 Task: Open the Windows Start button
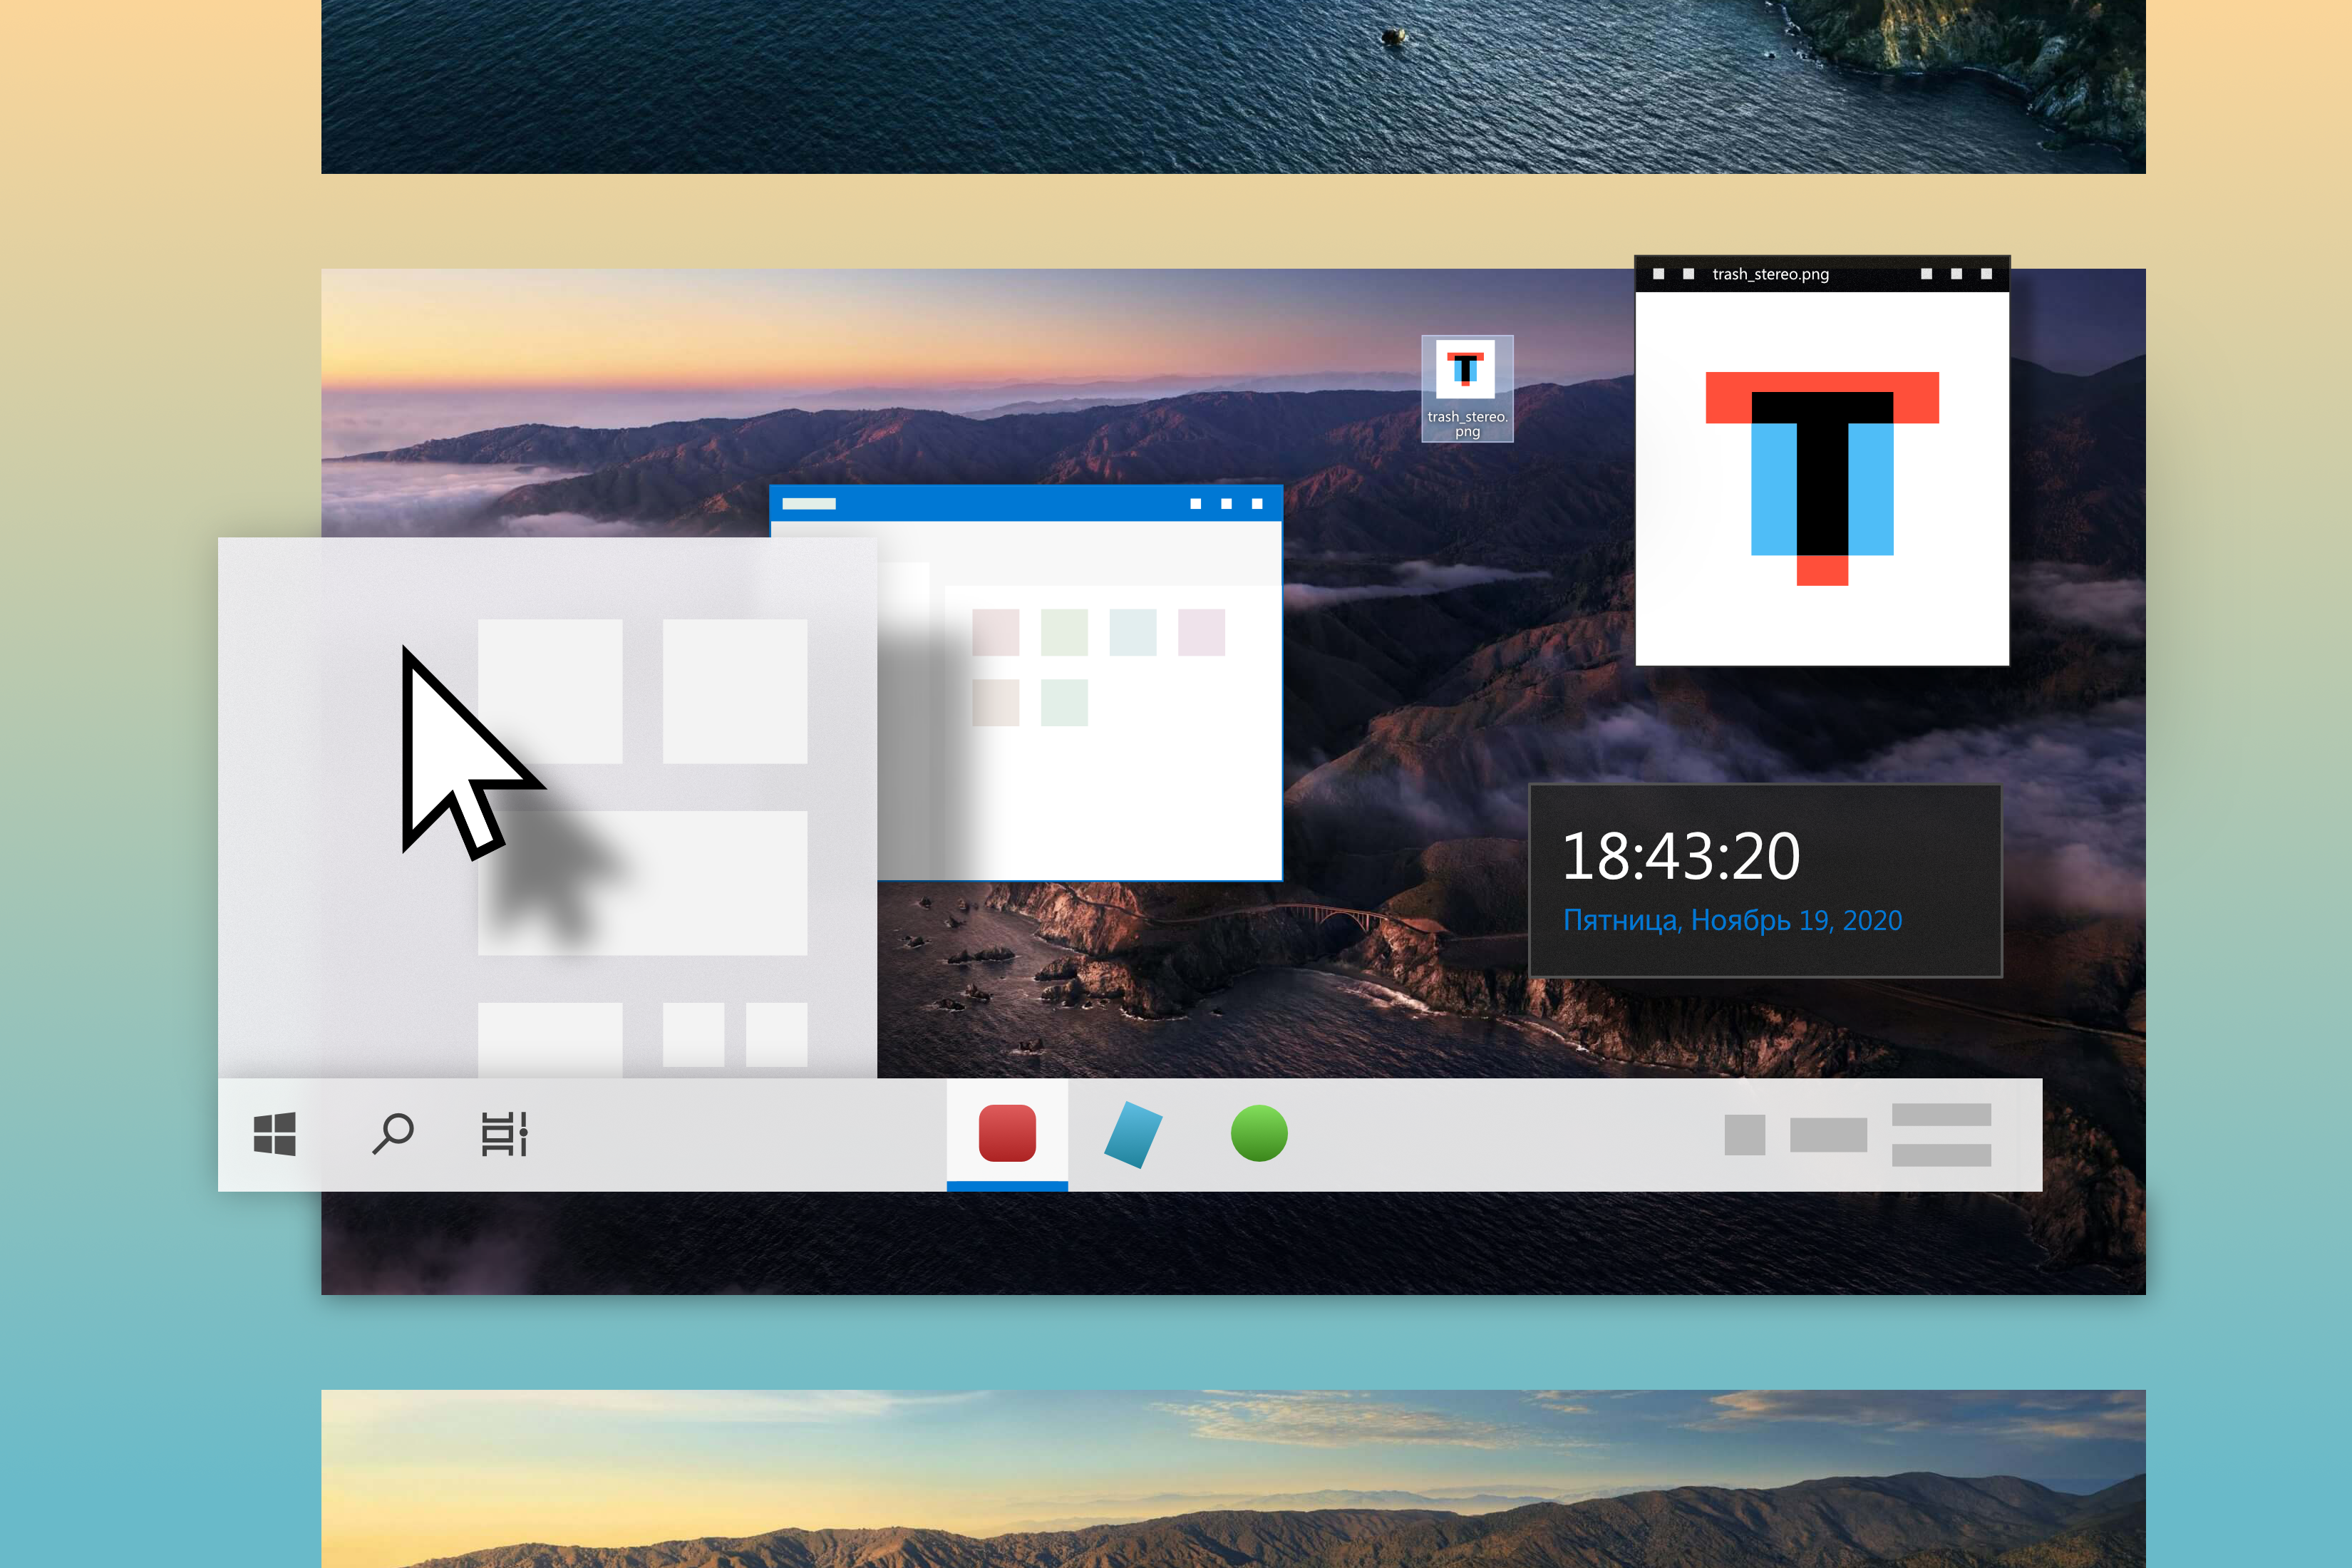click(274, 1134)
